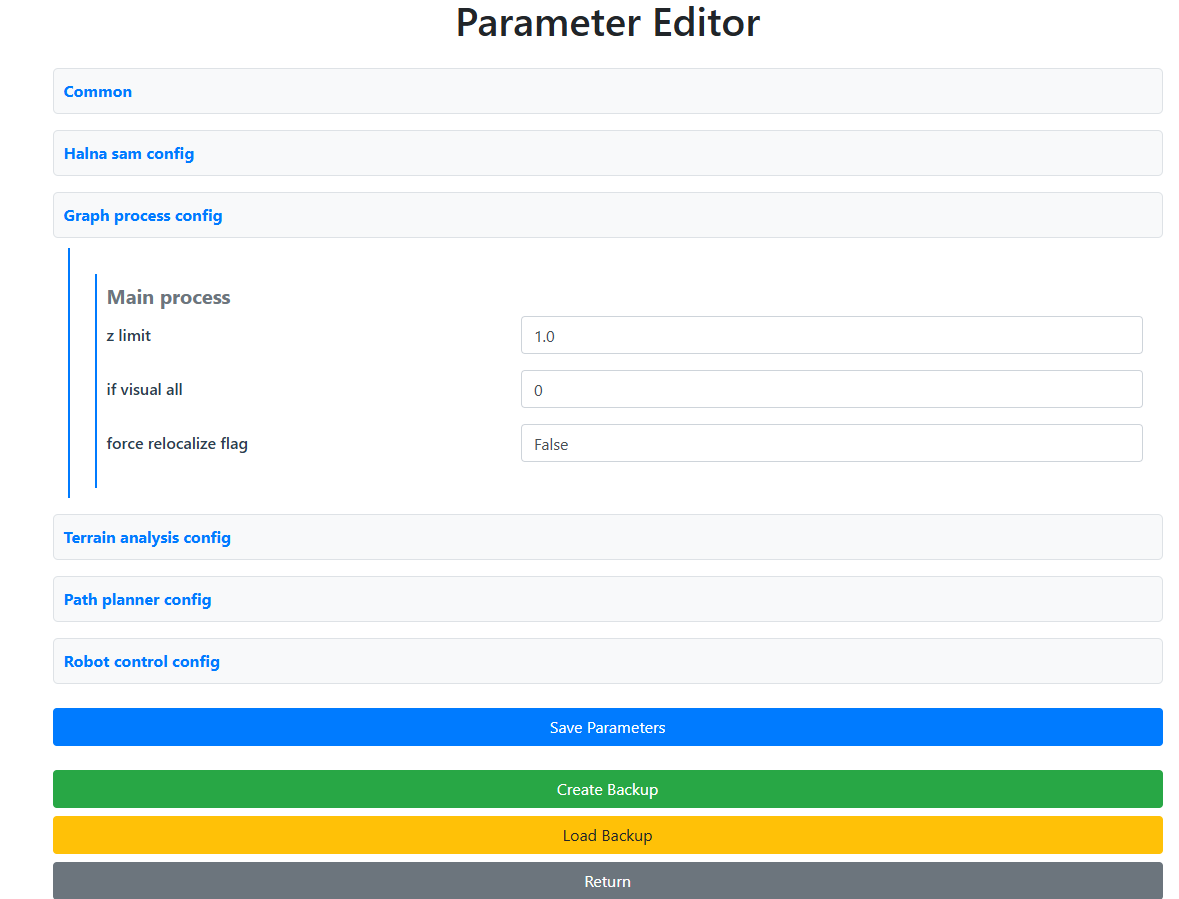Click the Main process heading
This screenshot has width=1179, height=899.
tap(168, 297)
